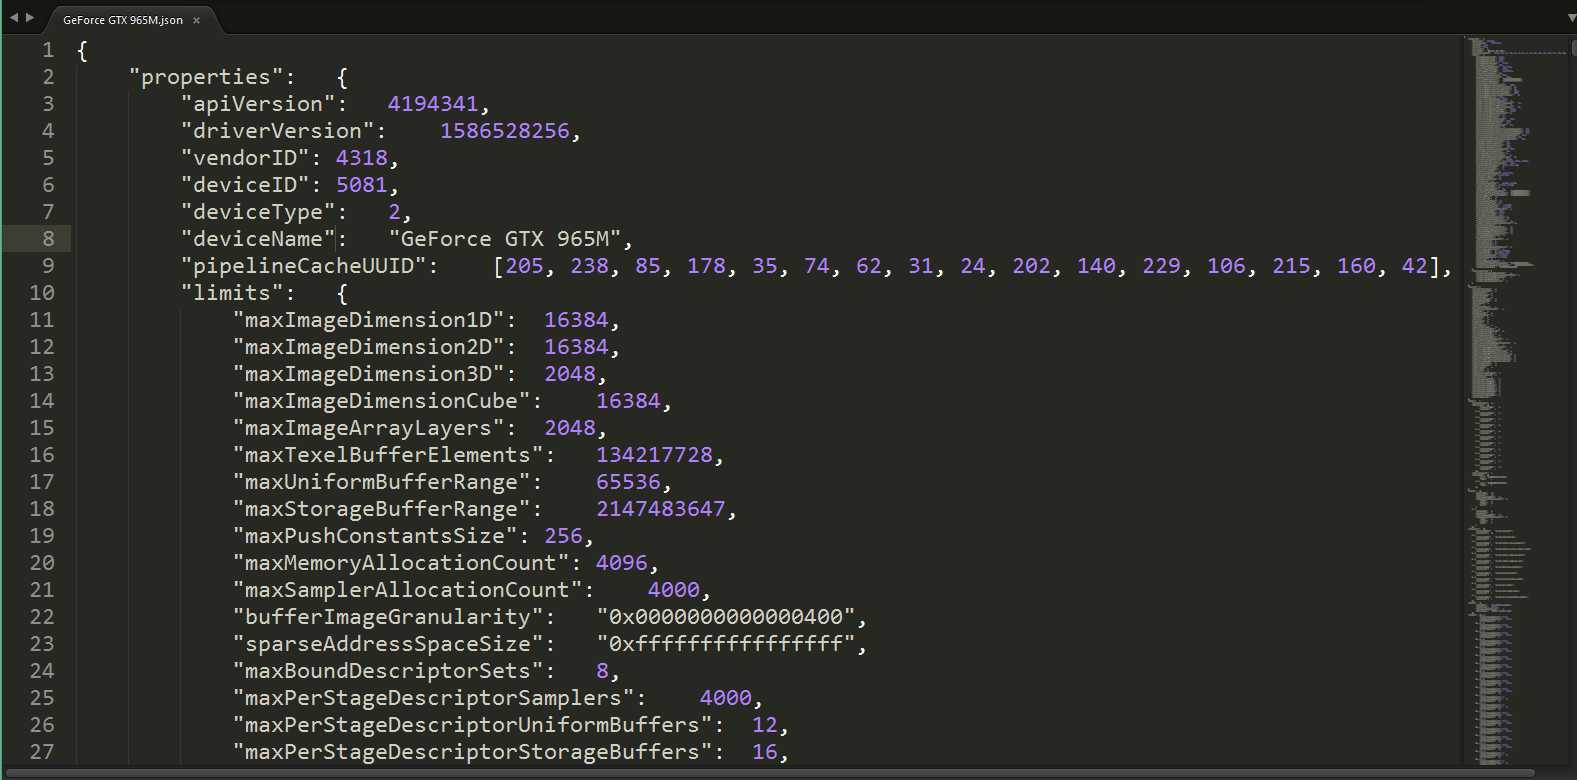1577x780 pixels.
Task: Click the next-tab right arrow
Action: pyautogui.click(x=30, y=17)
